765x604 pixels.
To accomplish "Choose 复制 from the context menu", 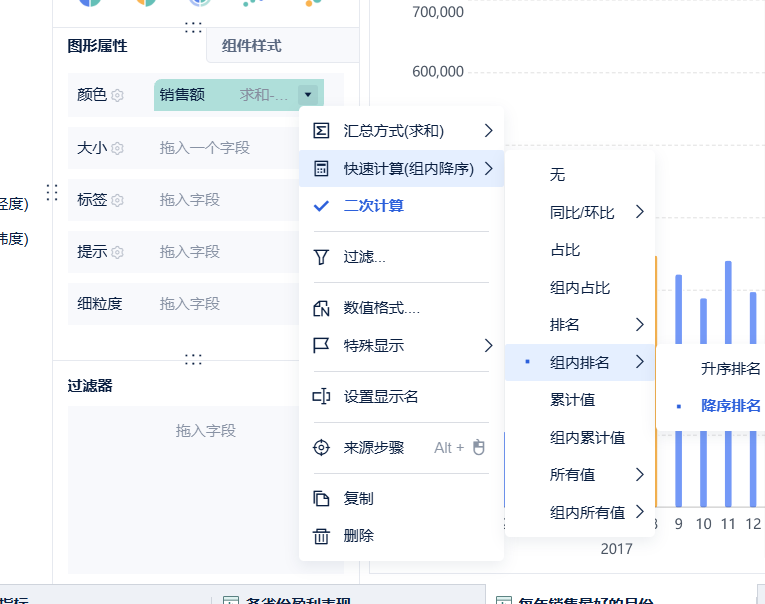I will point(401,498).
